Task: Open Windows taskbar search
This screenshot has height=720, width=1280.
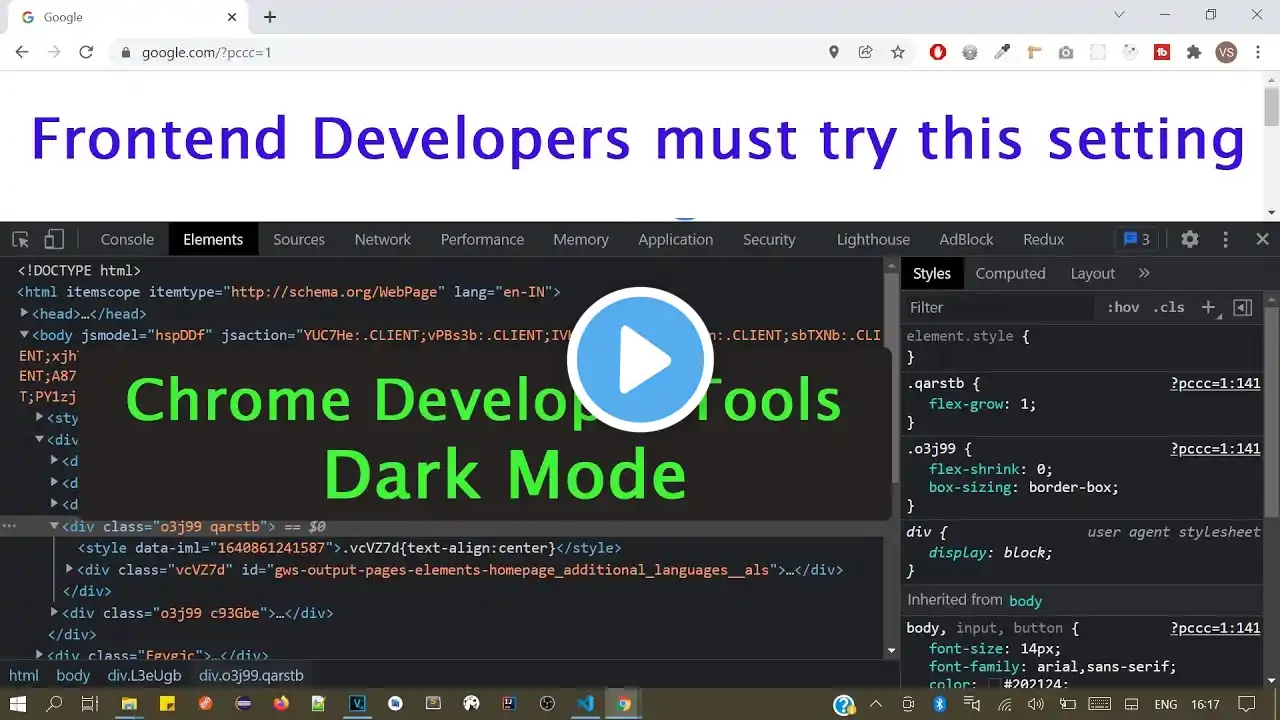Action: click(x=55, y=704)
